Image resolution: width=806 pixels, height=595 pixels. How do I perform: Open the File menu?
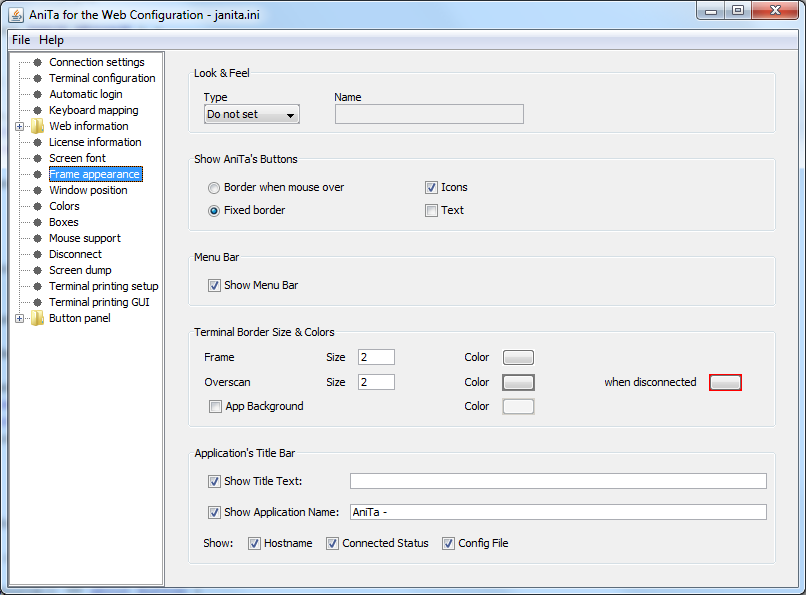tap(21, 40)
